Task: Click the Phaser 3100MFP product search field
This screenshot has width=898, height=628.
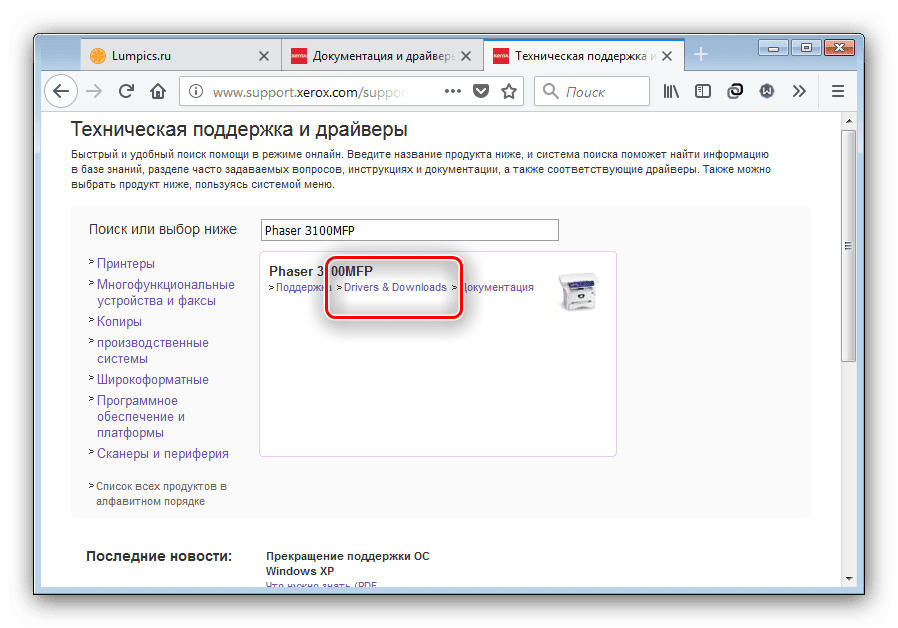Action: pyautogui.click(x=409, y=230)
